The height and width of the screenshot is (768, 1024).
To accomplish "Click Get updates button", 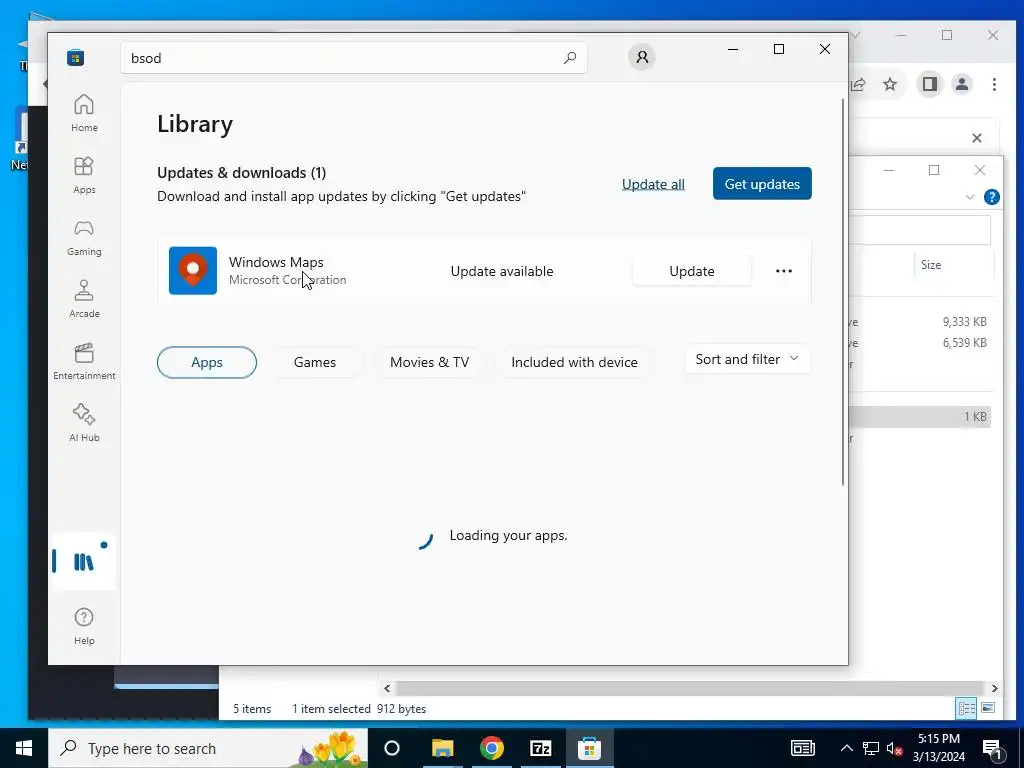I will pyautogui.click(x=762, y=184).
